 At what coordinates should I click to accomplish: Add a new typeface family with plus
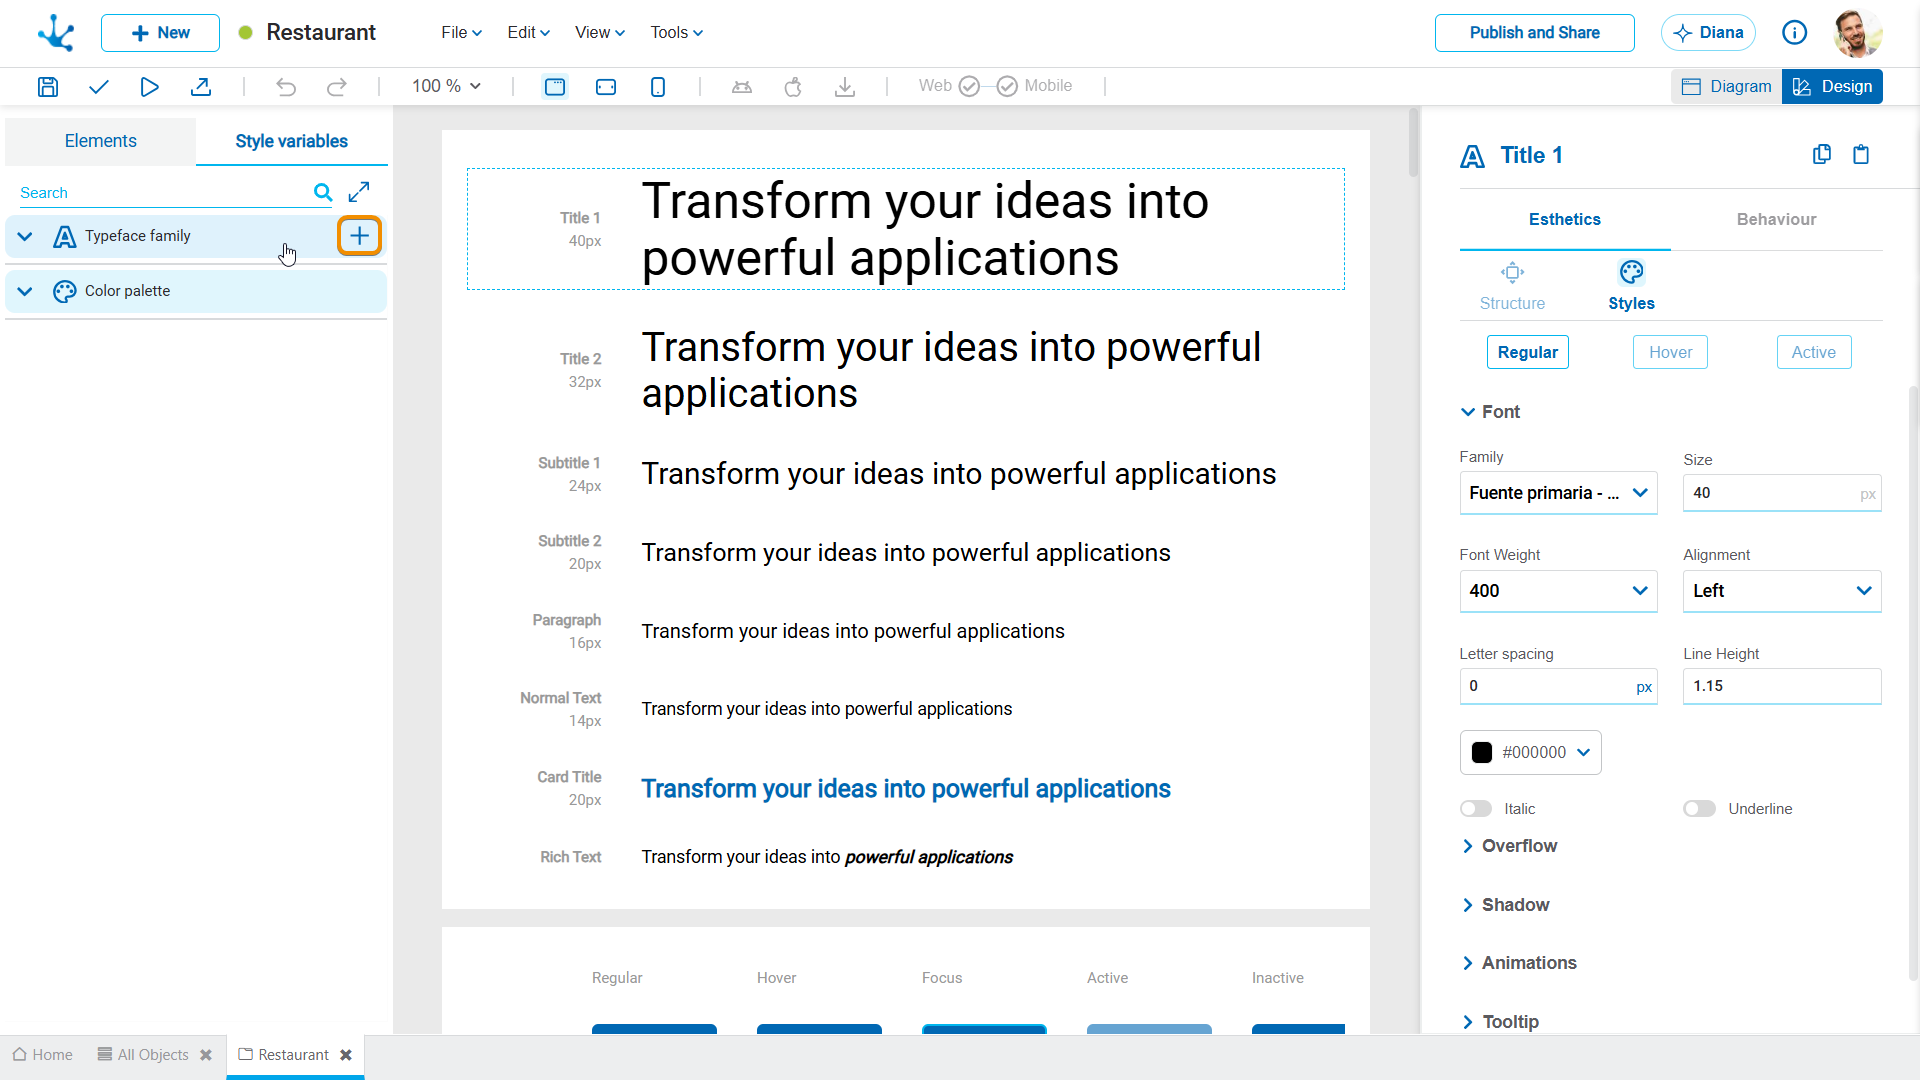click(360, 236)
